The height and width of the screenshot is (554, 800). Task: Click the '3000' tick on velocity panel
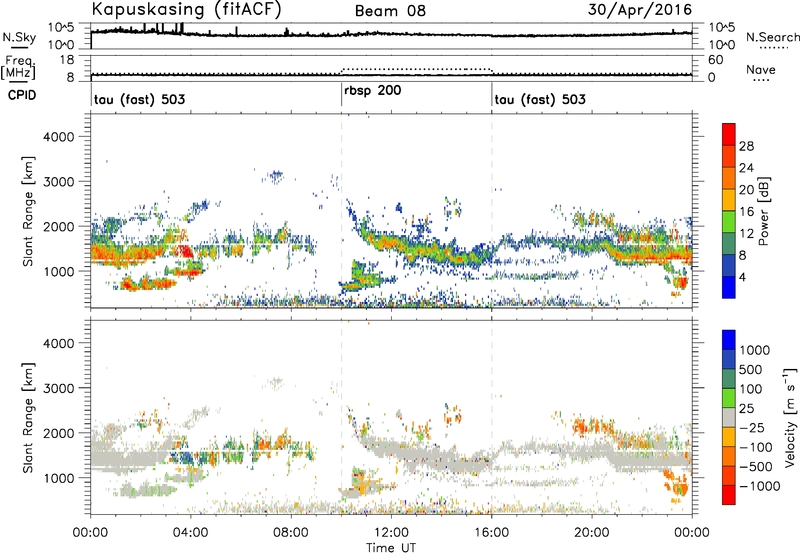(59, 388)
